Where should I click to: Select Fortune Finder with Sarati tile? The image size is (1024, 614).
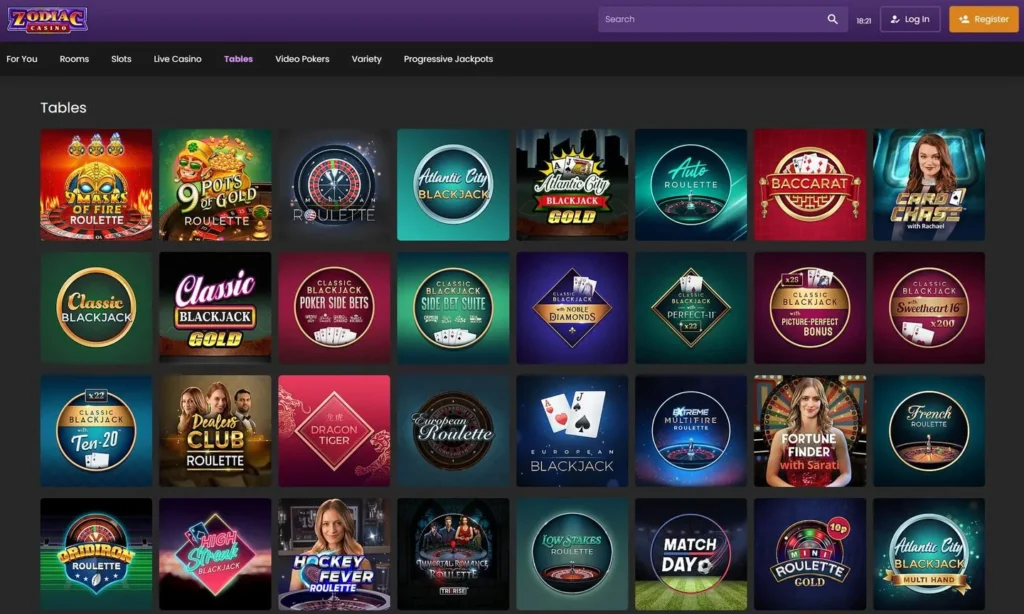810,430
